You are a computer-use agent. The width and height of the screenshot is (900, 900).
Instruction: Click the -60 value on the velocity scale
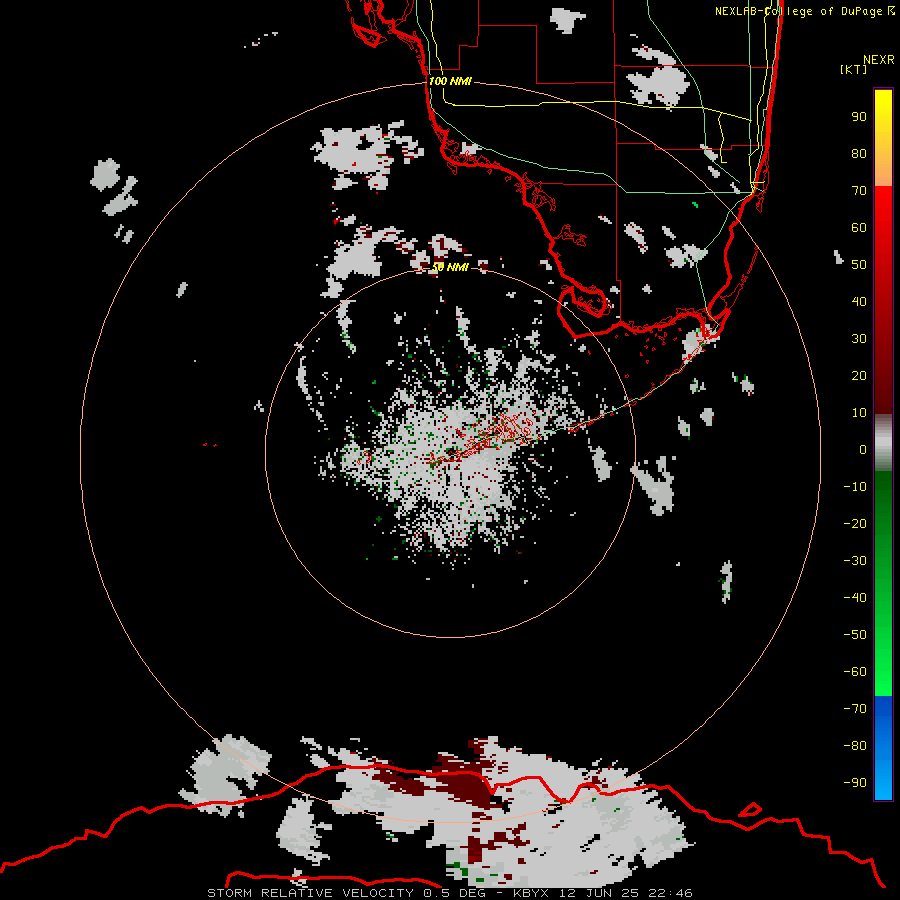[855, 672]
